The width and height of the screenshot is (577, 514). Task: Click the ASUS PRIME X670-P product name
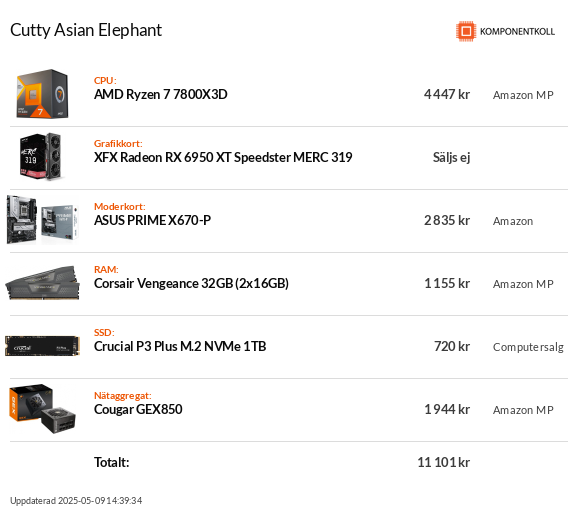[153, 220]
